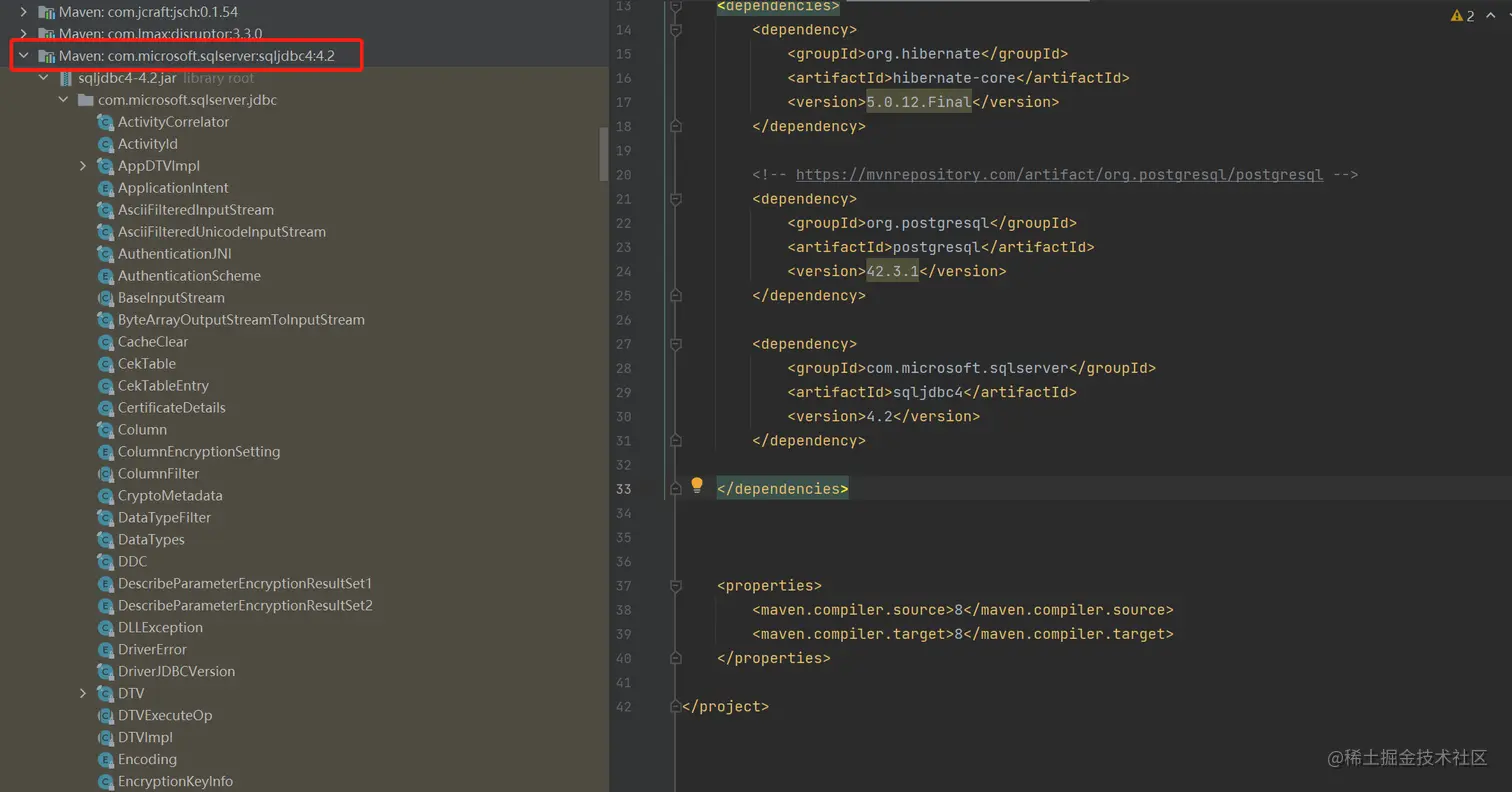Fold the hibernate dependency block at line 14
The width and height of the screenshot is (1512, 792).
pos(676,30)
